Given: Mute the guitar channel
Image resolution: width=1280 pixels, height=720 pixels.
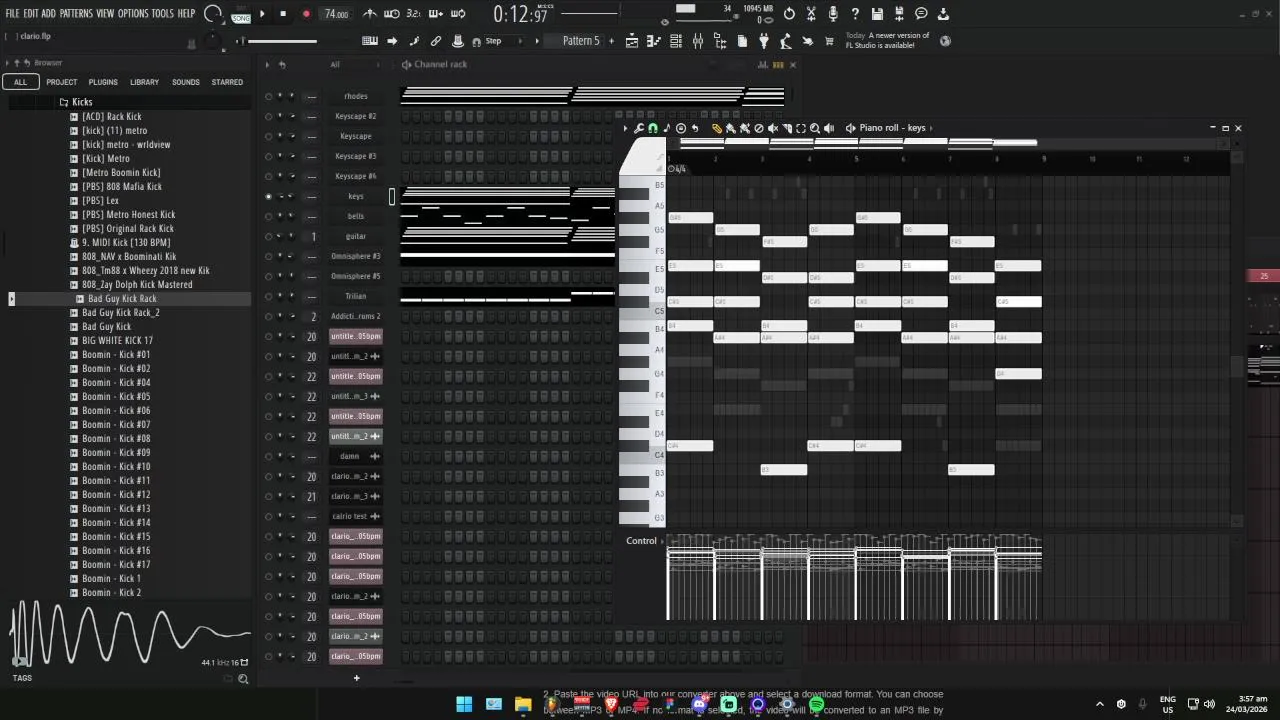Looking at the screenshot, I should (x=268, y=236).
